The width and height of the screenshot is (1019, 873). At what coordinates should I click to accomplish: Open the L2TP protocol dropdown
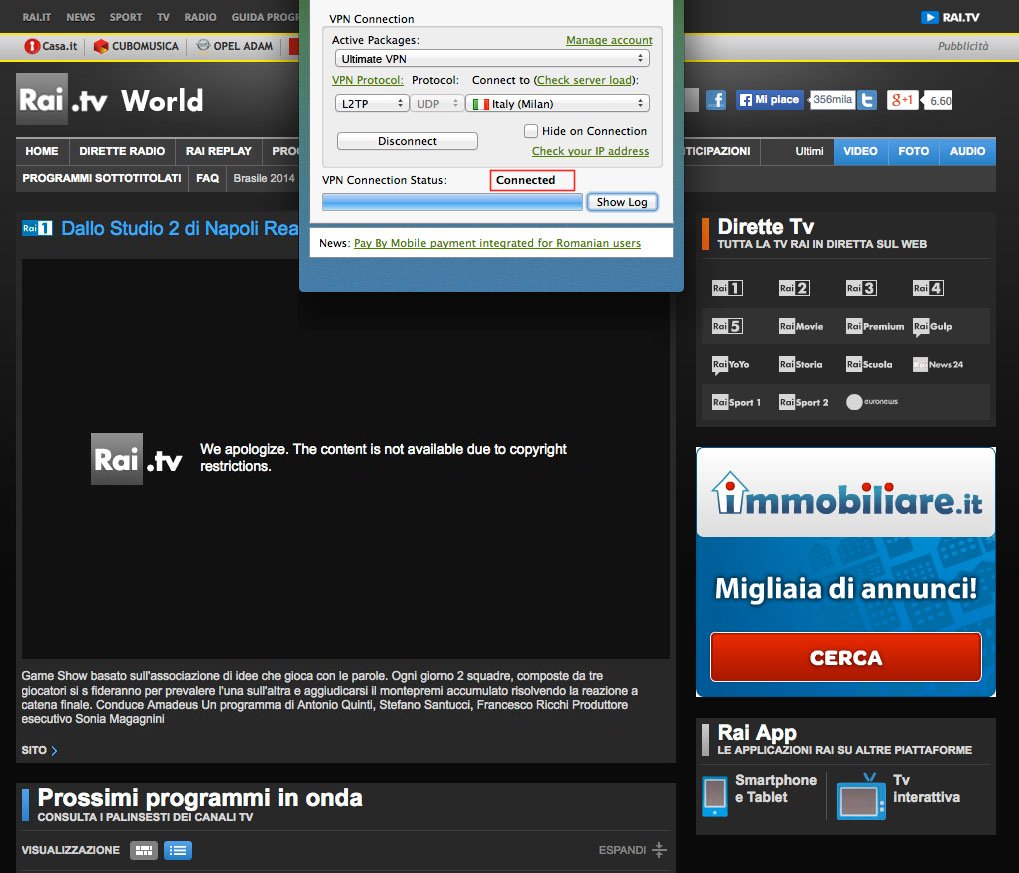click(x=372, y=103)
